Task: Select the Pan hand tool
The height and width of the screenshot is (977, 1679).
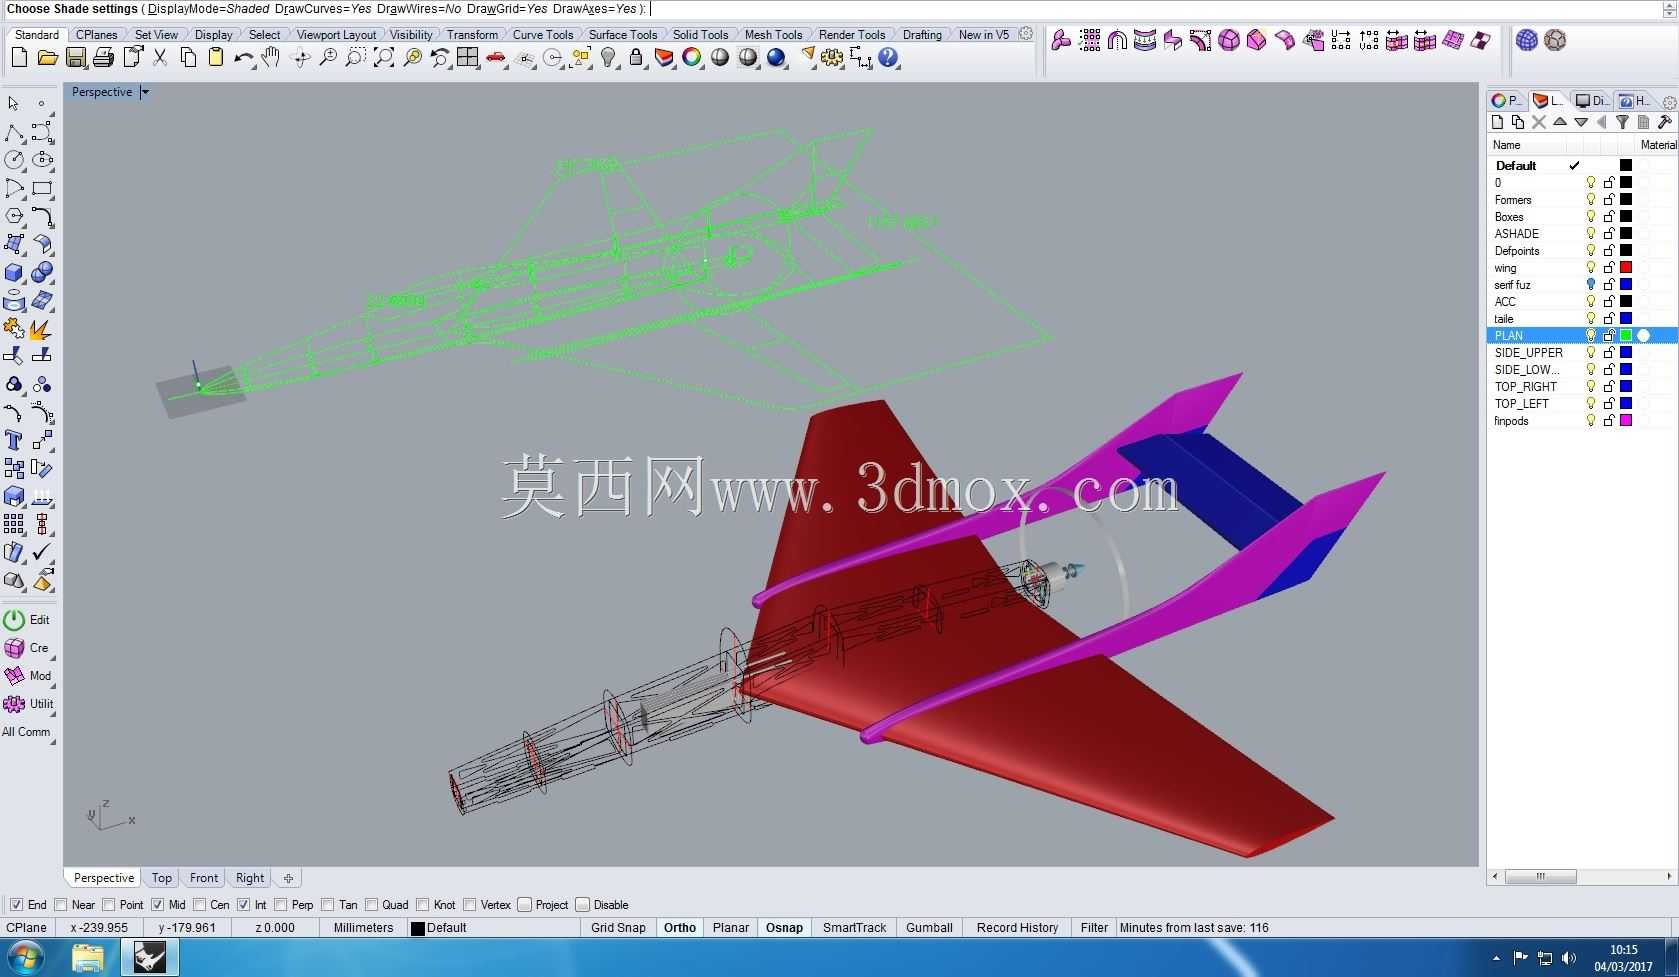Action: coord(271,58)
